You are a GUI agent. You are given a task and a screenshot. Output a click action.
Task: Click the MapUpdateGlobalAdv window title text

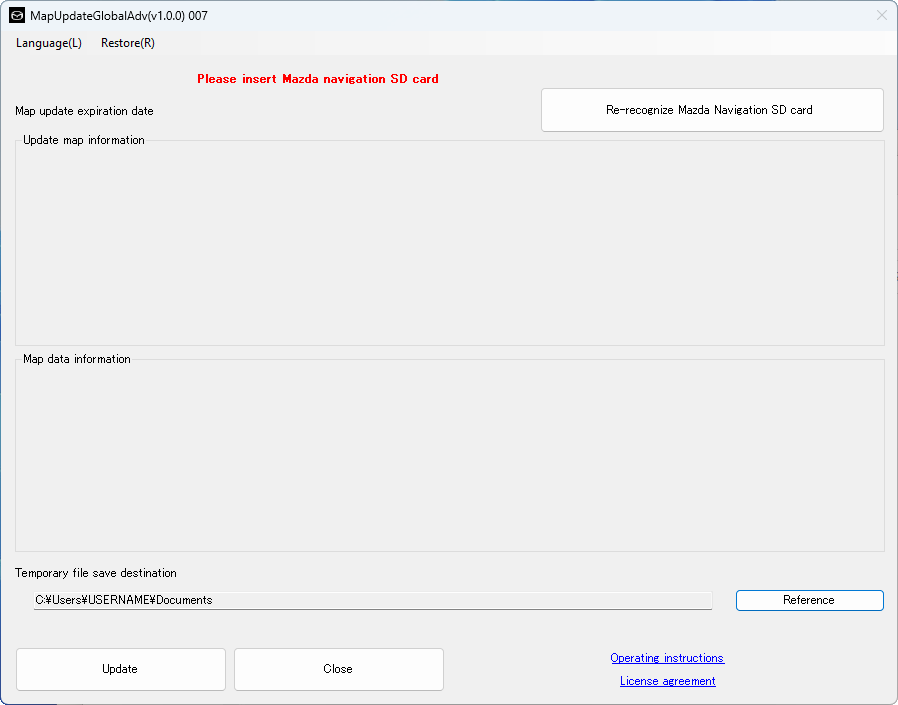click(x=118, y=16)
